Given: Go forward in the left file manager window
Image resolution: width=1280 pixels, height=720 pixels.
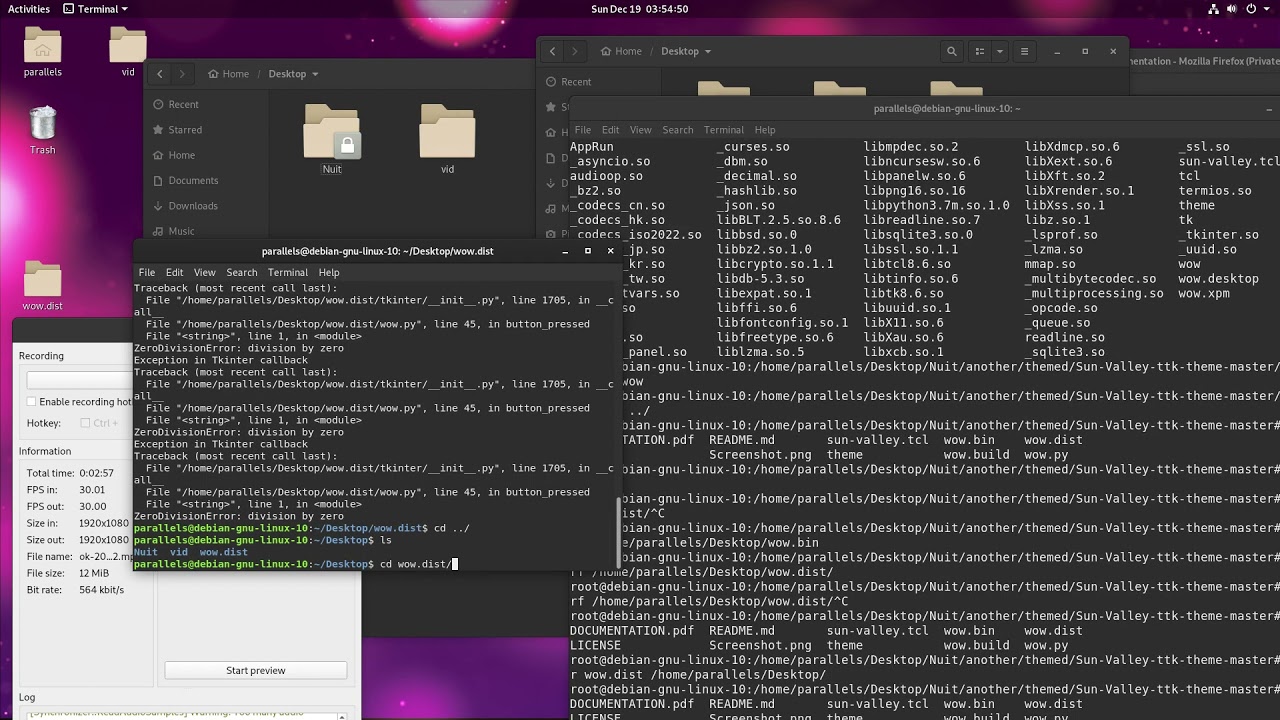Looking at the screenshot, I should [x=182, y=74].
